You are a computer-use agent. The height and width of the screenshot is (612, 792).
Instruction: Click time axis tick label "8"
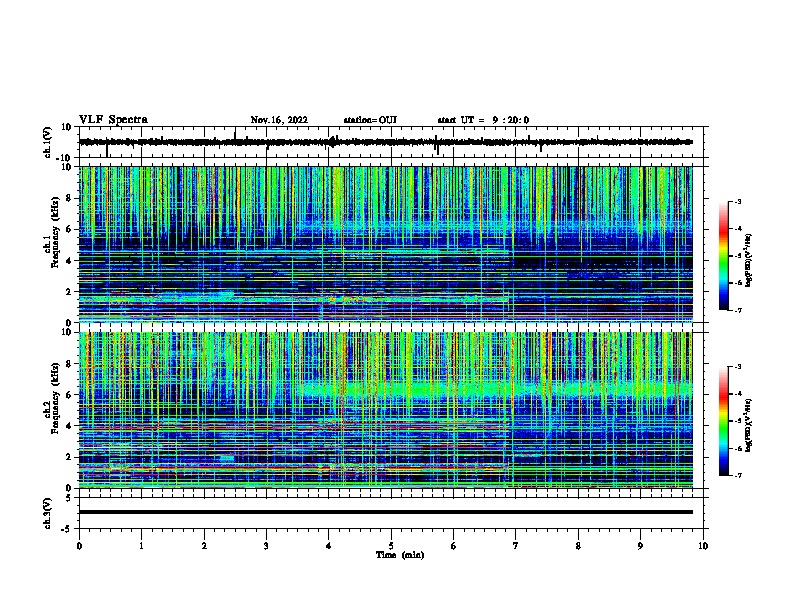[x=578, y=546]
